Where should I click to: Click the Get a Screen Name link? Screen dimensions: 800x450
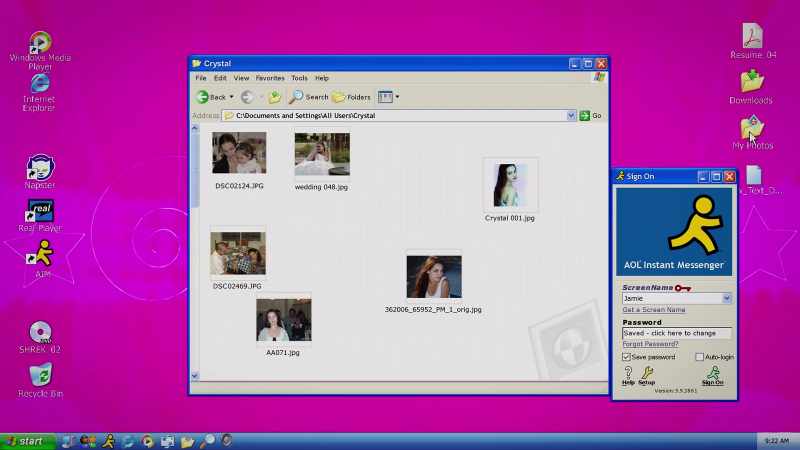pyautogui.click(x=654, y=310)
